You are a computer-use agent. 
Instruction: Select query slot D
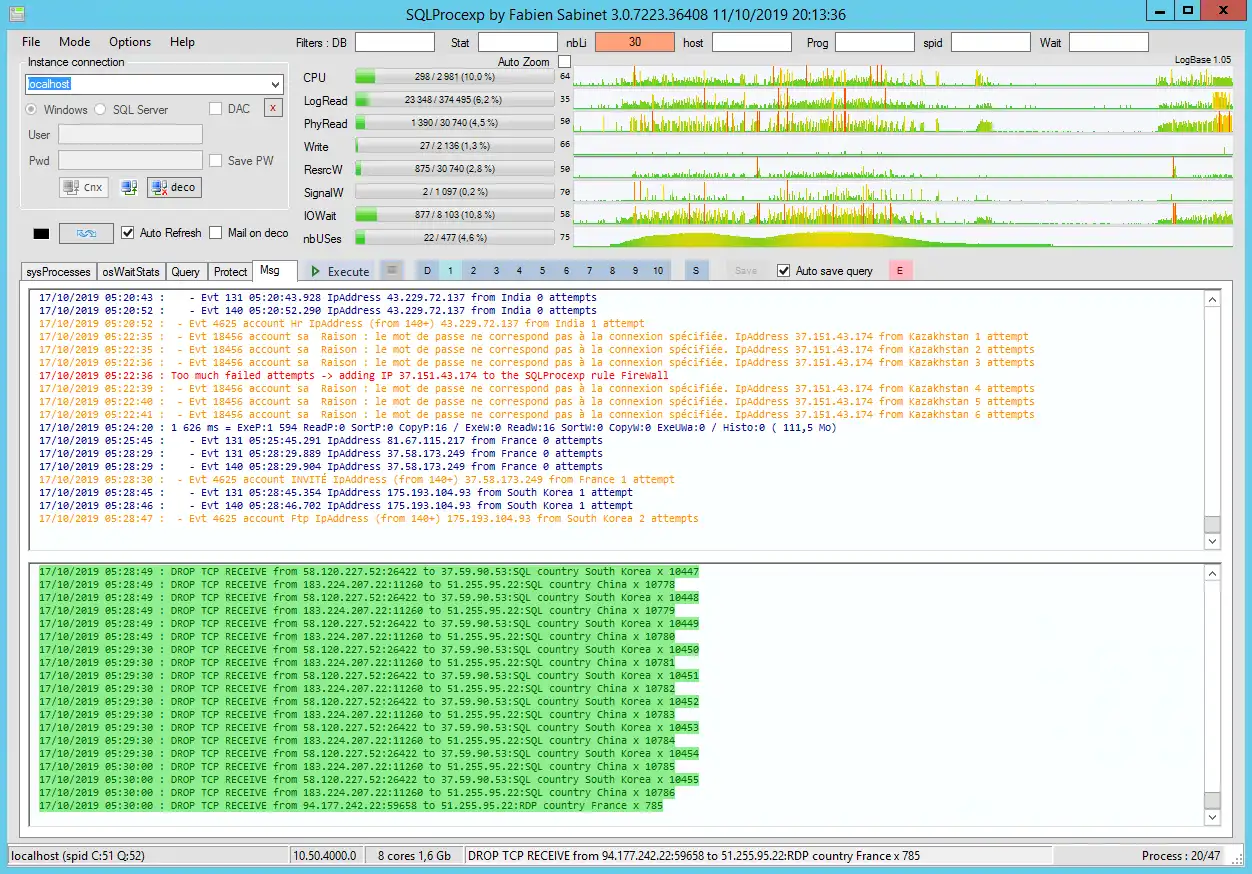click(x=427, y=271)
